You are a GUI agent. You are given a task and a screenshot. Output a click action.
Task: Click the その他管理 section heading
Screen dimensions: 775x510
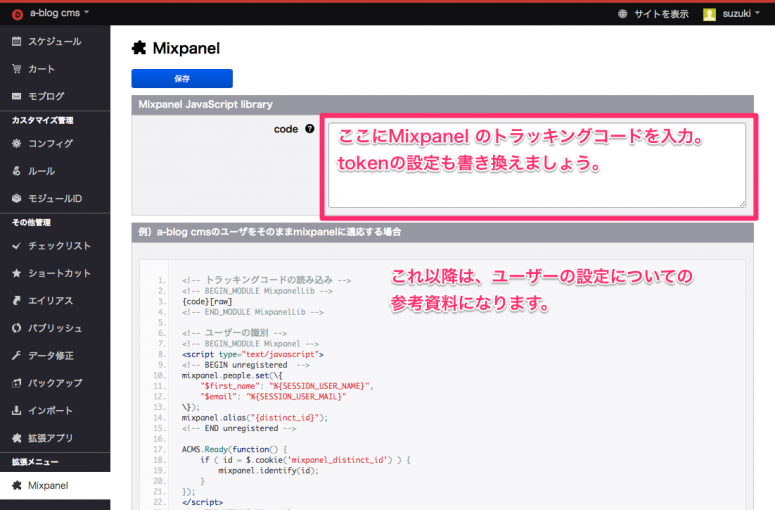(31, 223)
